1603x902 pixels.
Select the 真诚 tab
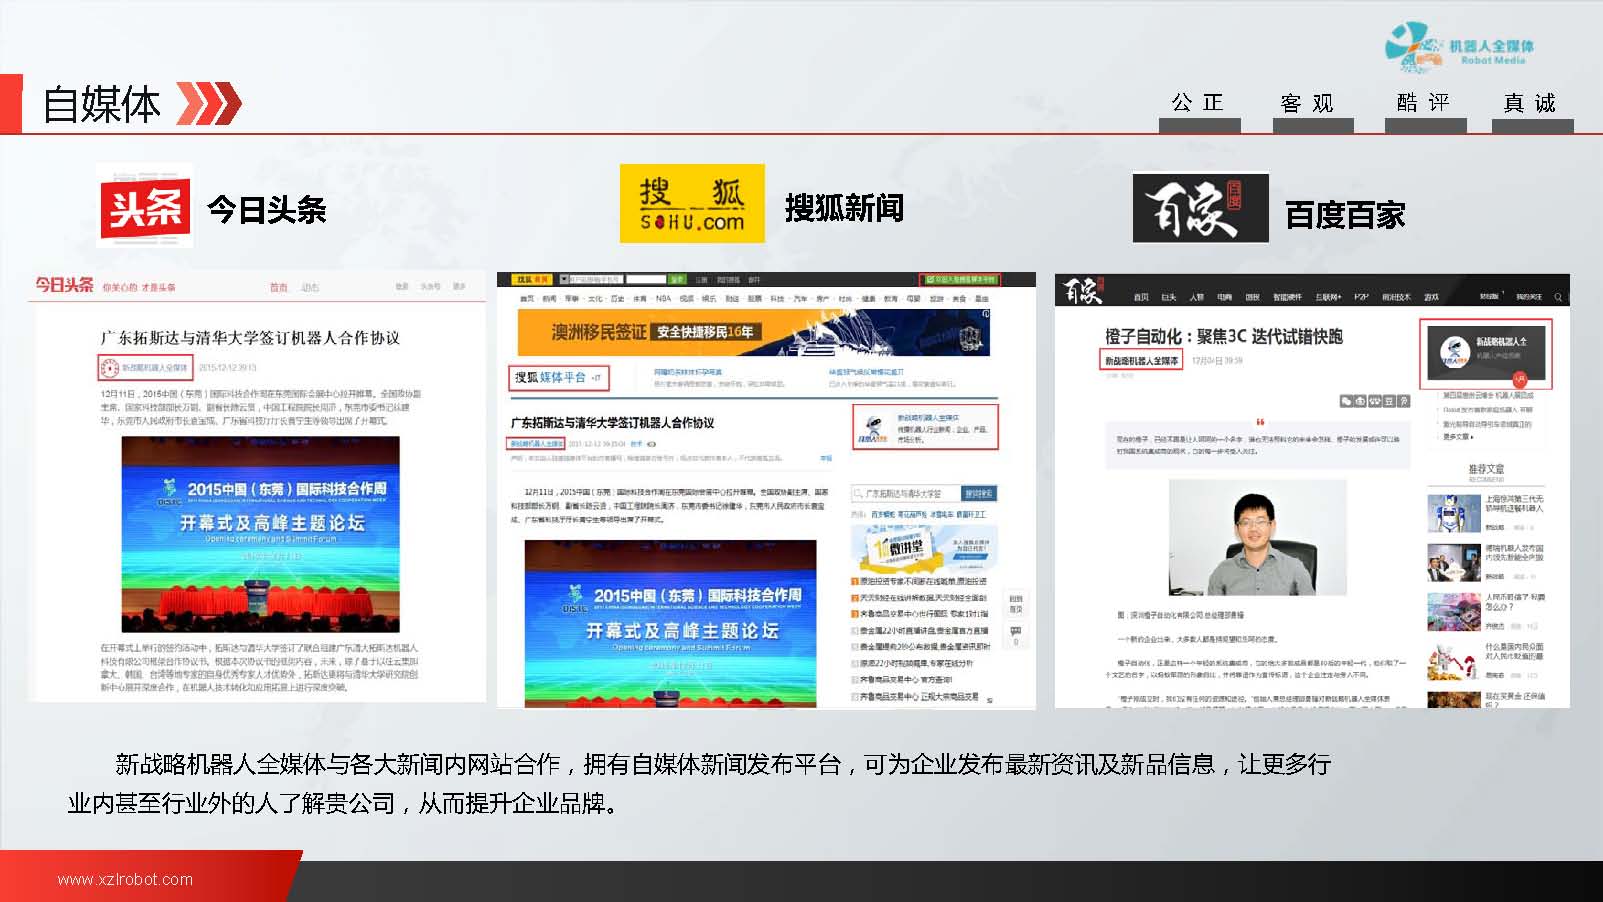tap(1530, 104)
